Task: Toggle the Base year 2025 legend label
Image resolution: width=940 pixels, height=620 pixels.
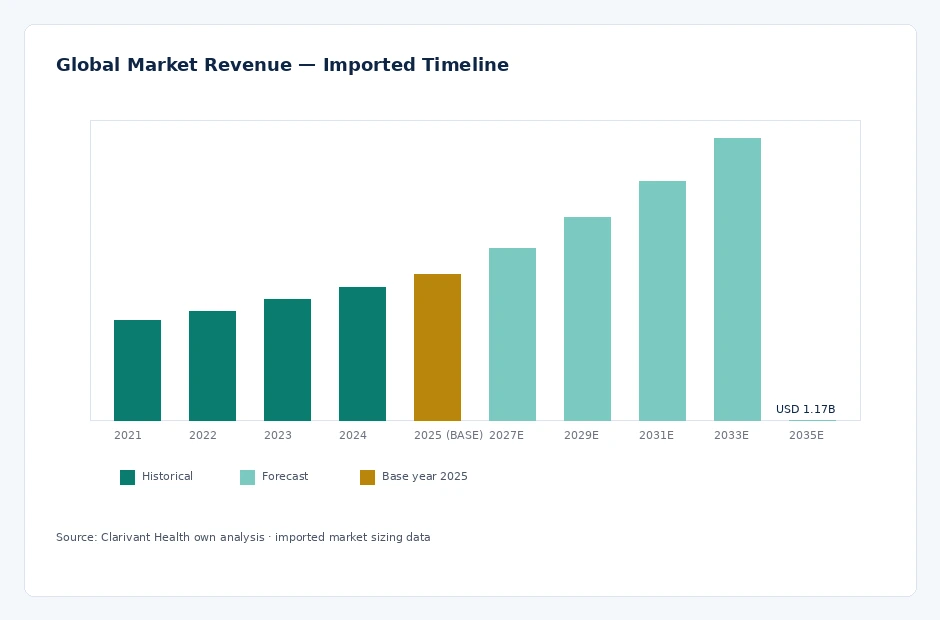Action: pos(424,476)
